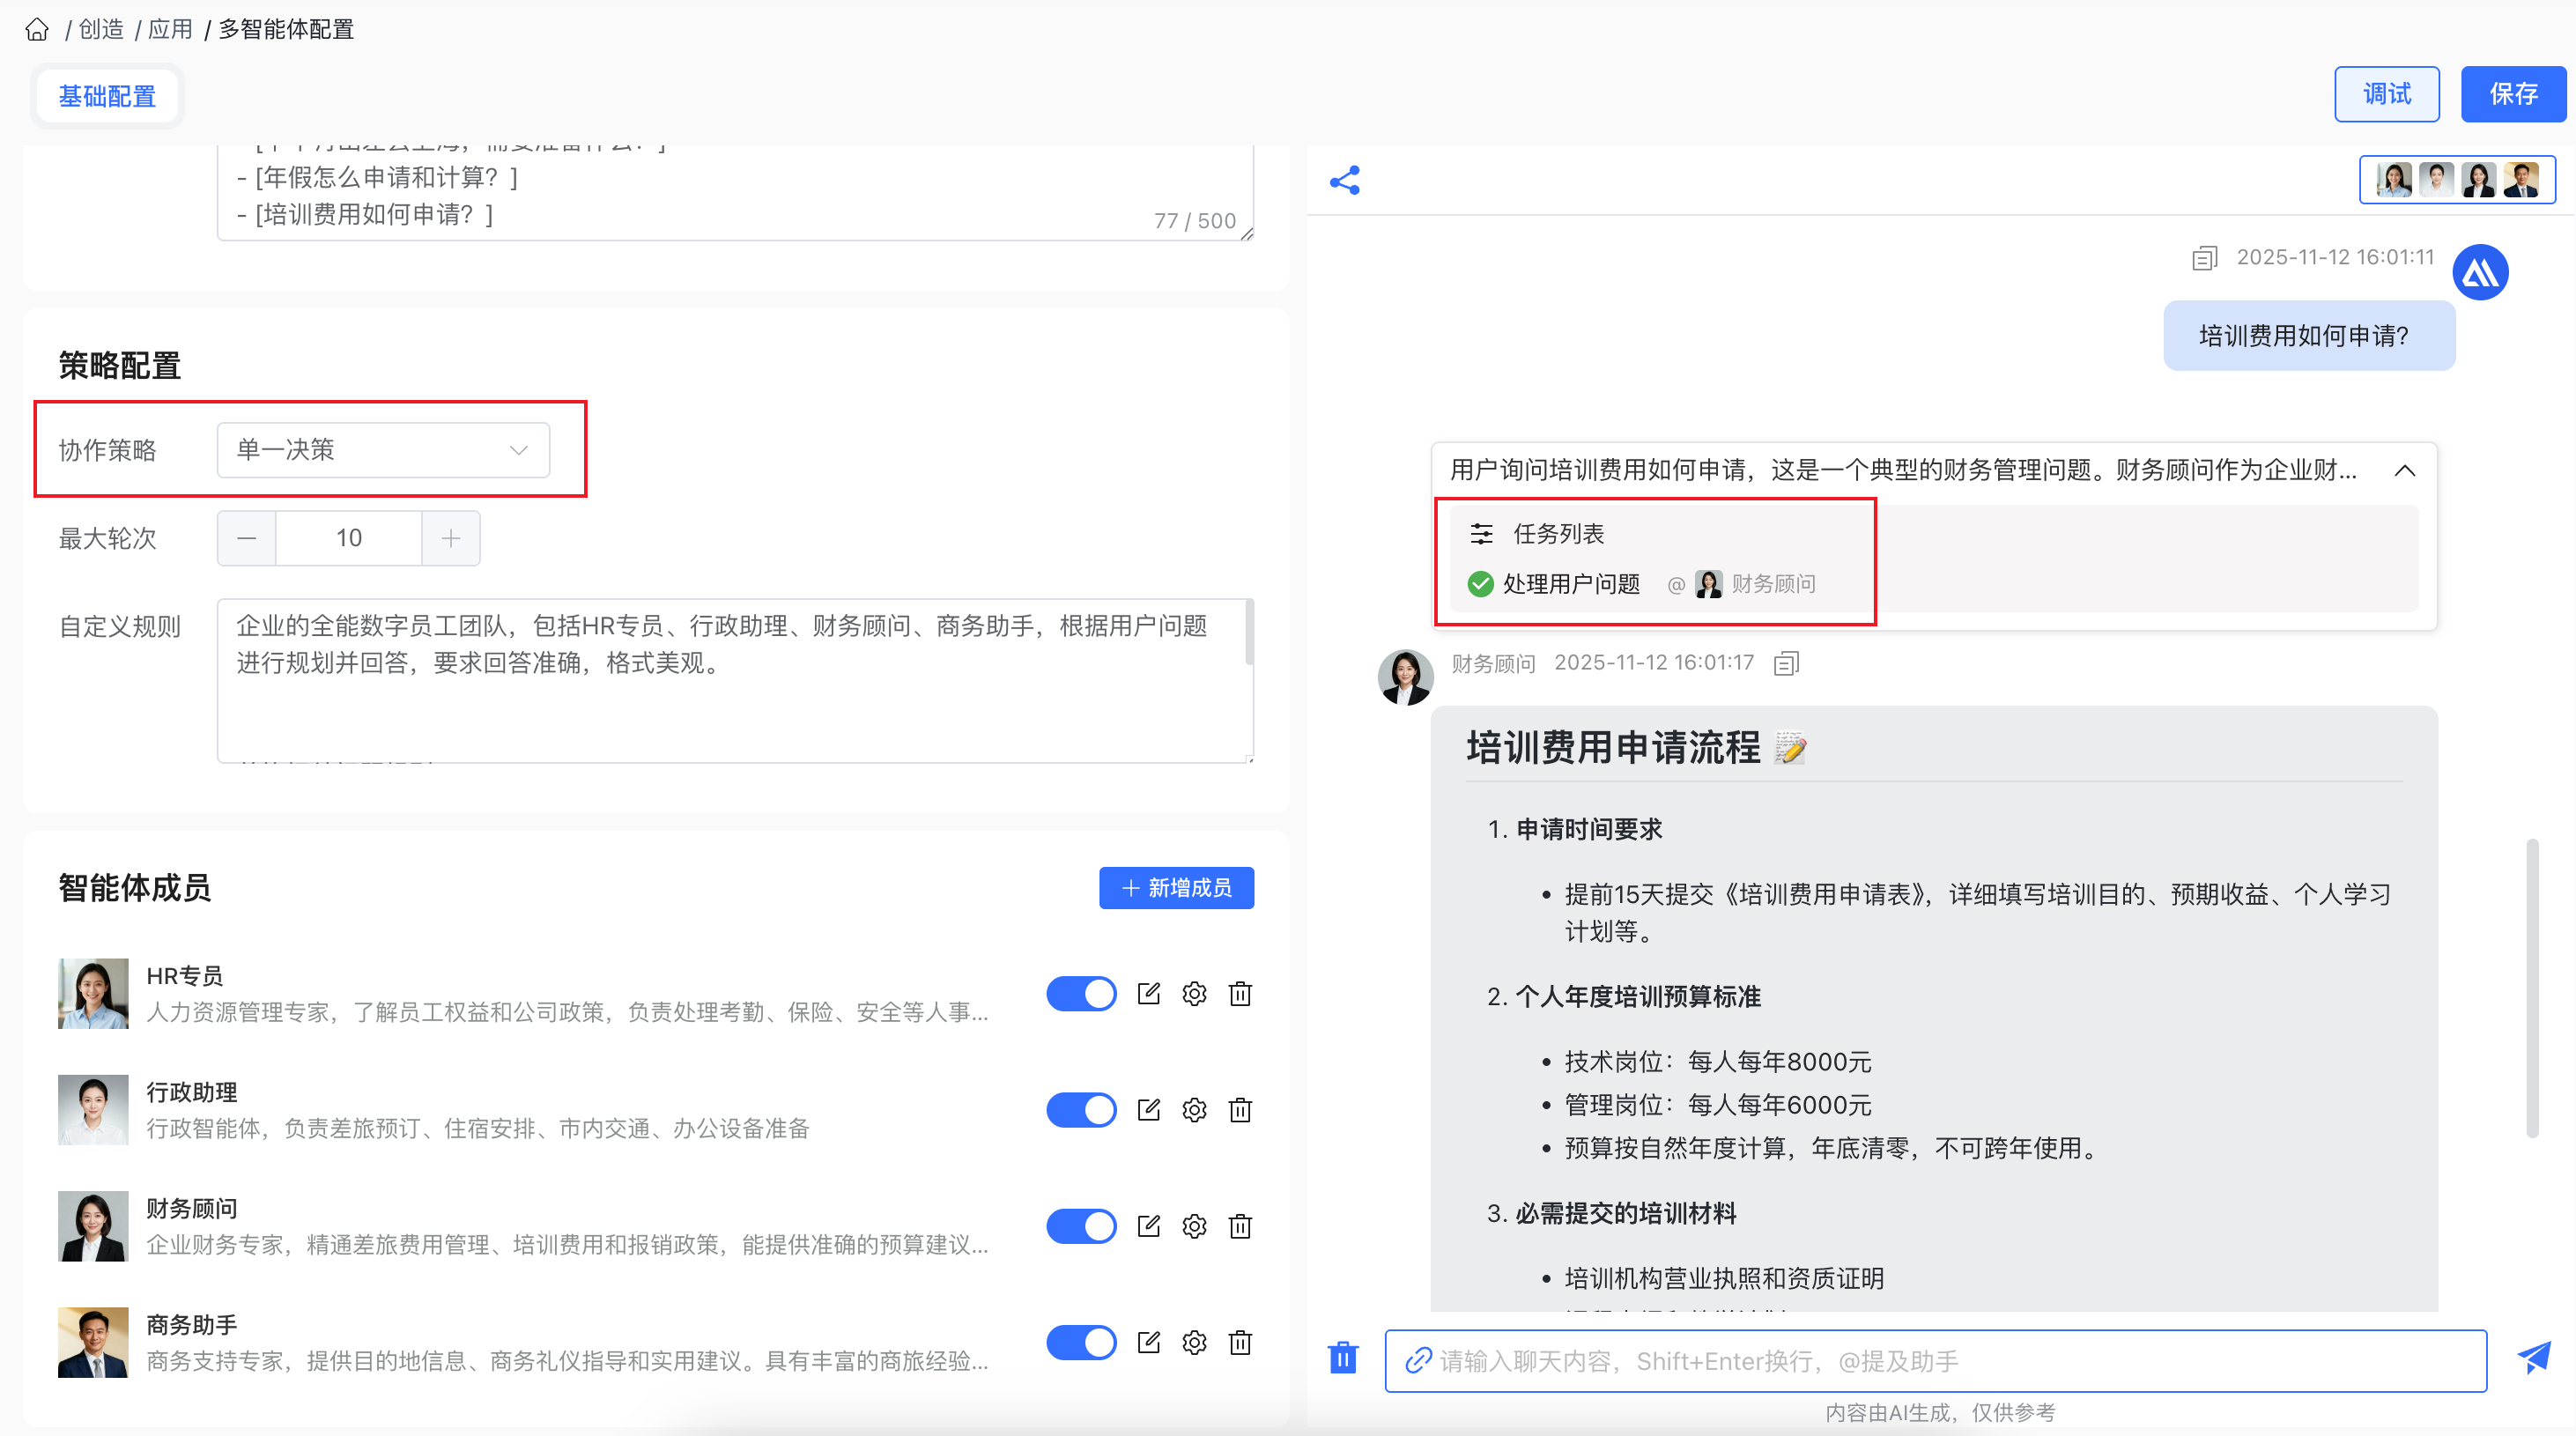
Task: Go to 应用 in breadcrumb
Action: [x=170, y=30]
